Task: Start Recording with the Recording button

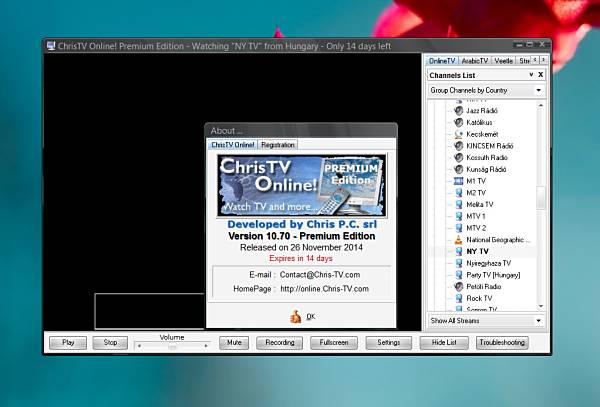Action: 280,343
